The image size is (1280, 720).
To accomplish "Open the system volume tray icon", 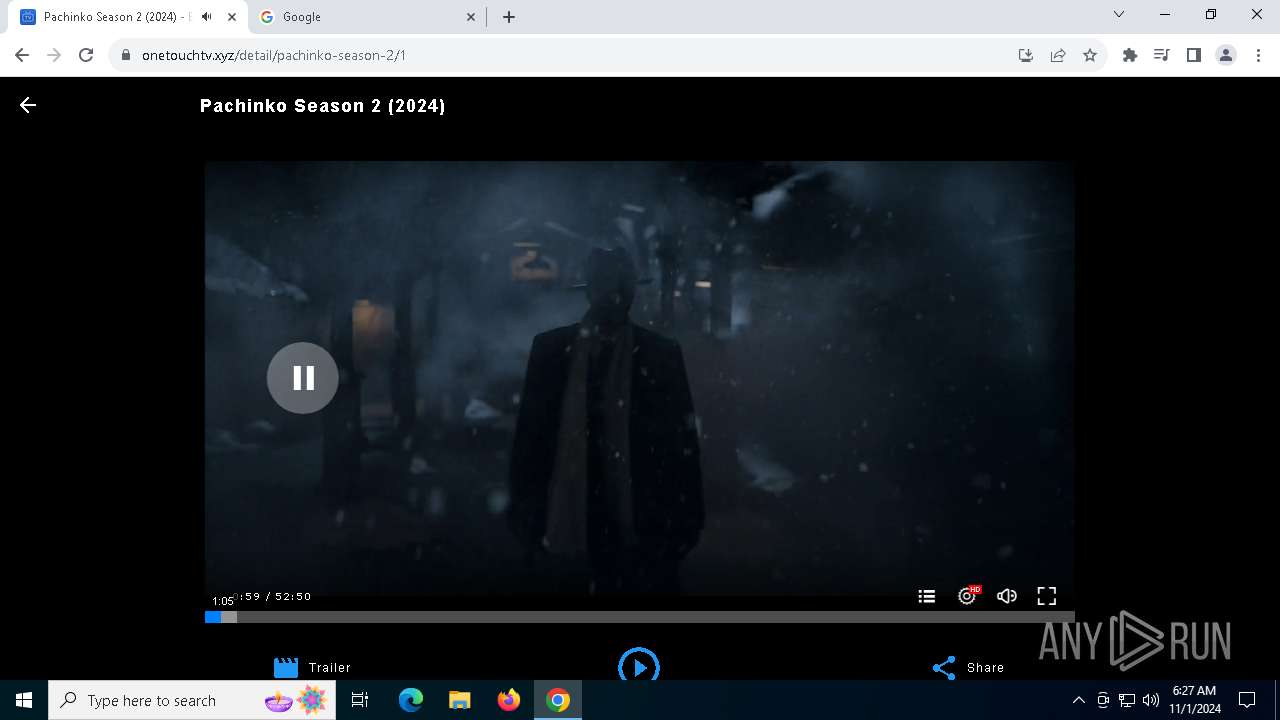I will pos(1151,700).
